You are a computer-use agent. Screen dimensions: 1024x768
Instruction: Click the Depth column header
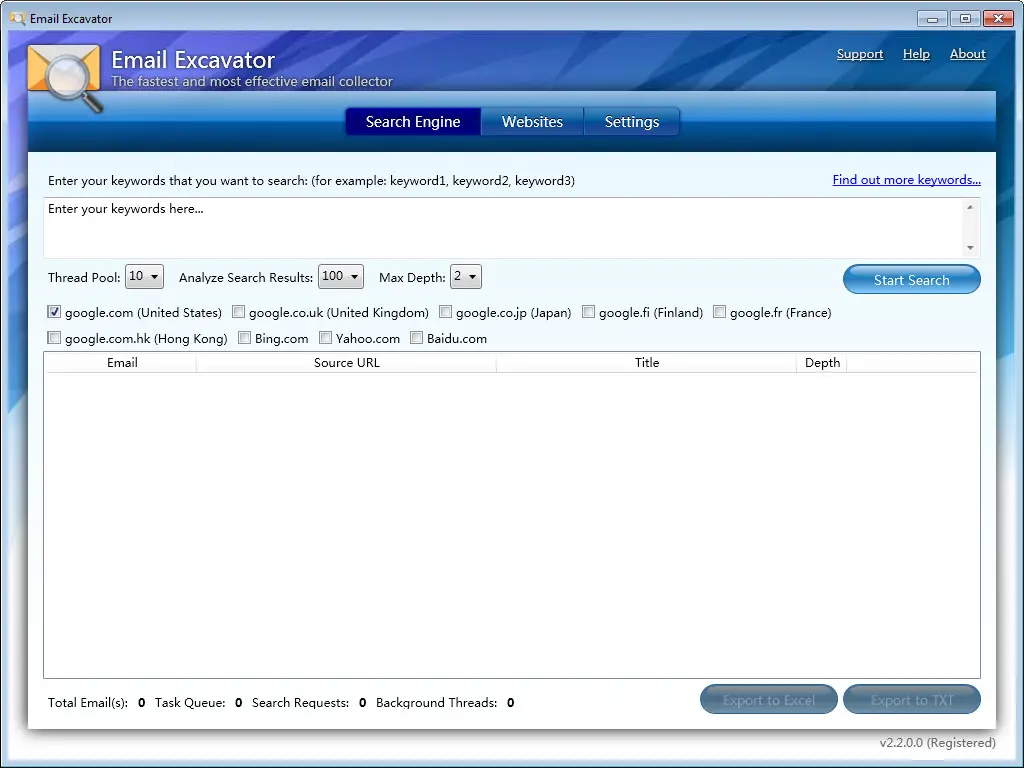pos(822,363)
